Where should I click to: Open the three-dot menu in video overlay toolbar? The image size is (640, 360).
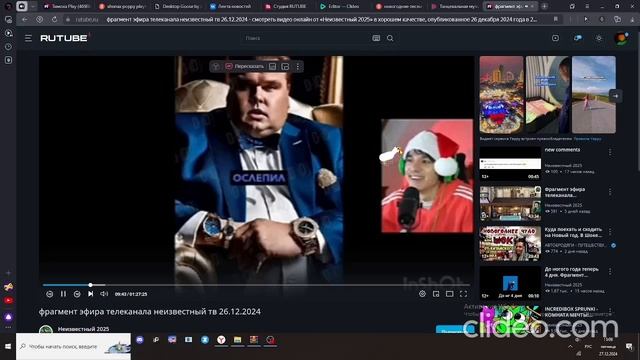click(298, 67)
